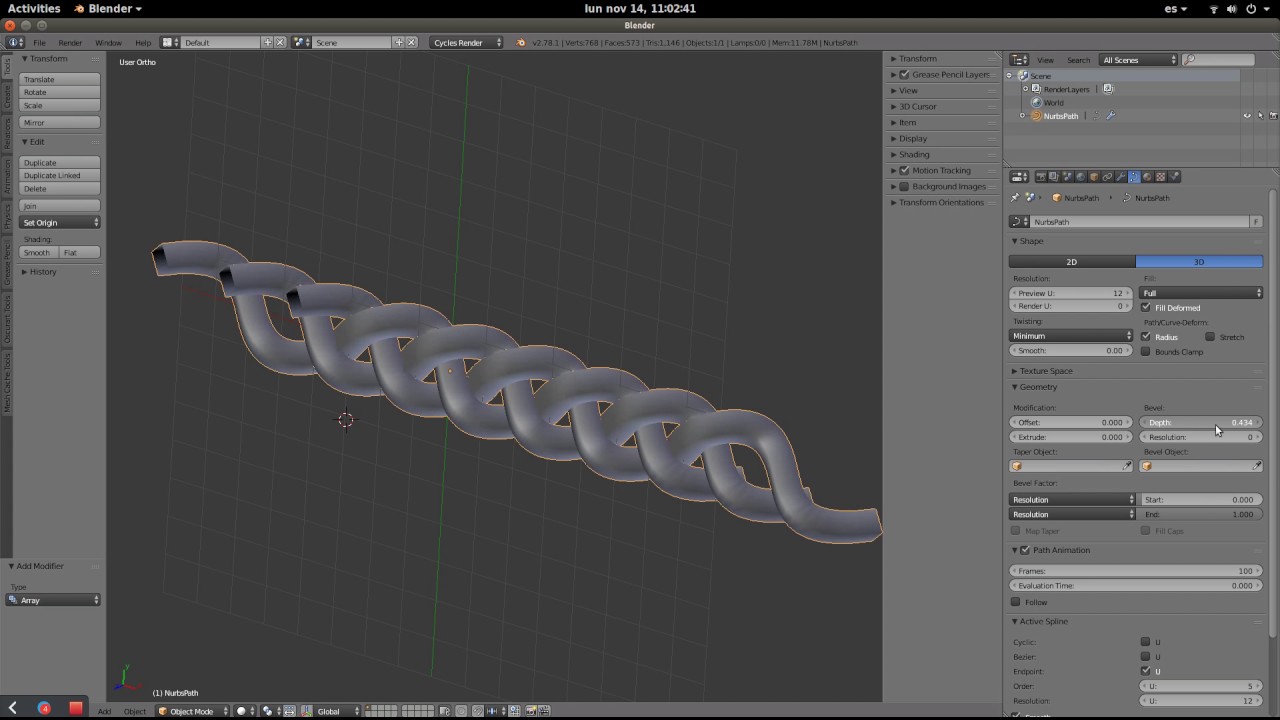Open the Fill mode Full dropdown
Image resolution: width=1280 pixels, height=720 pixels.
coord(1201,293)
